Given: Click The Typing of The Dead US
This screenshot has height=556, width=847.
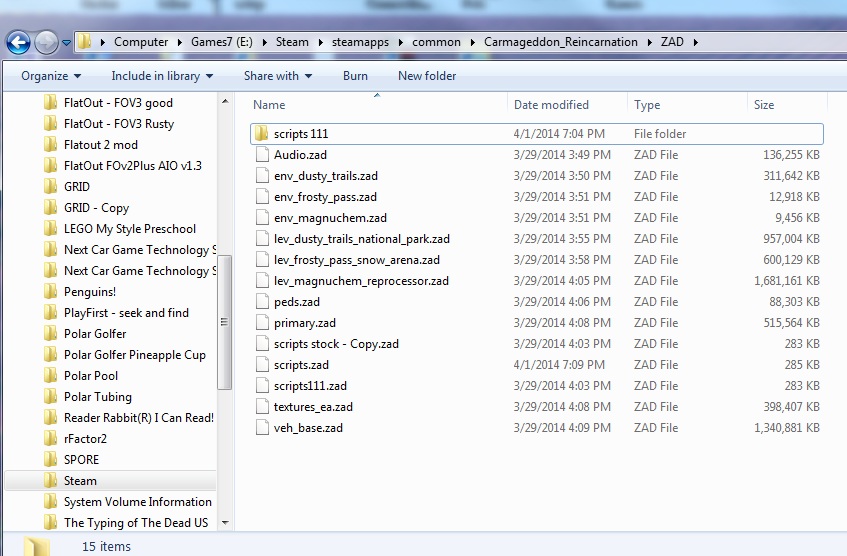Looking at the screenshot, I should pyautogui.click(x=136, y=522).
